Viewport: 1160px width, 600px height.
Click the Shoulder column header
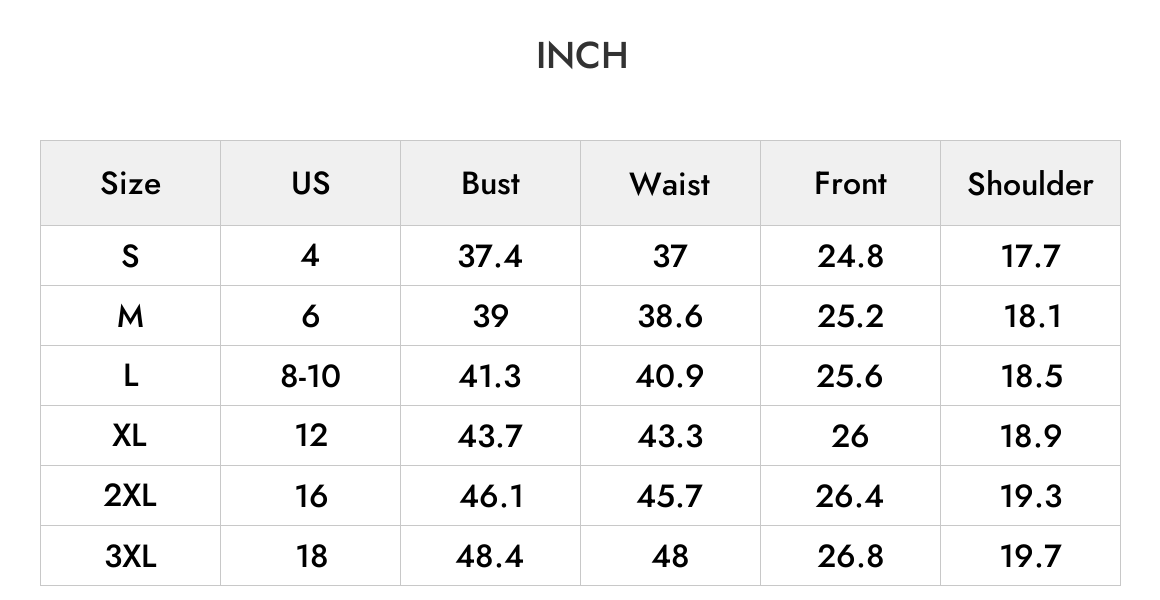point(1030,183)
